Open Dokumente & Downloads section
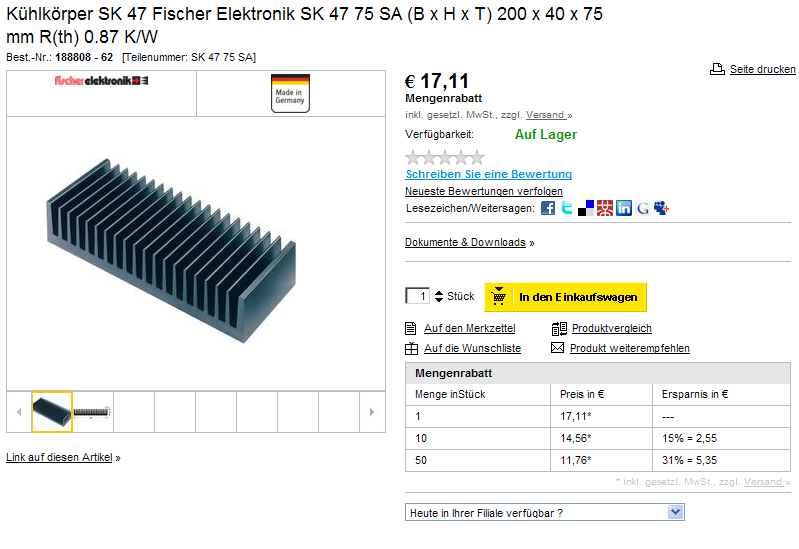 465,242
